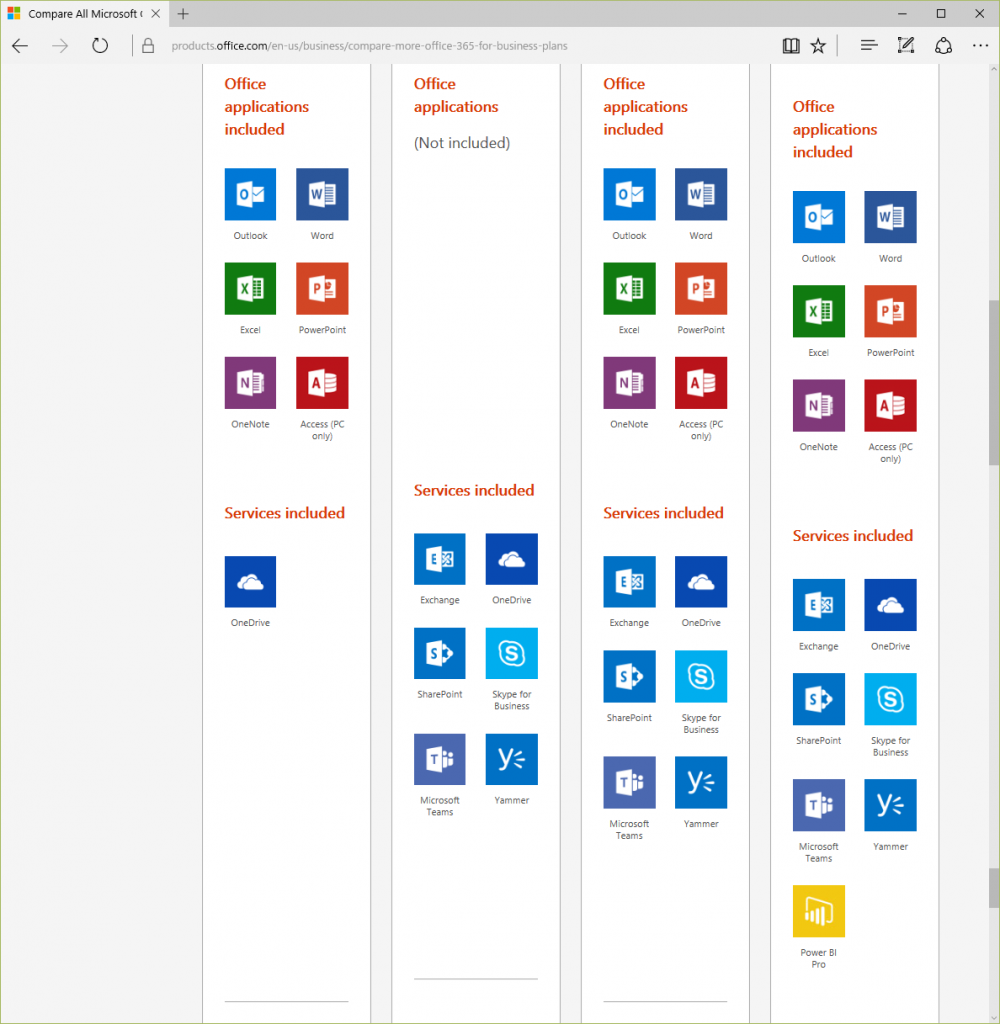Select the OneNote icon in the third plan column

point(629,383)
